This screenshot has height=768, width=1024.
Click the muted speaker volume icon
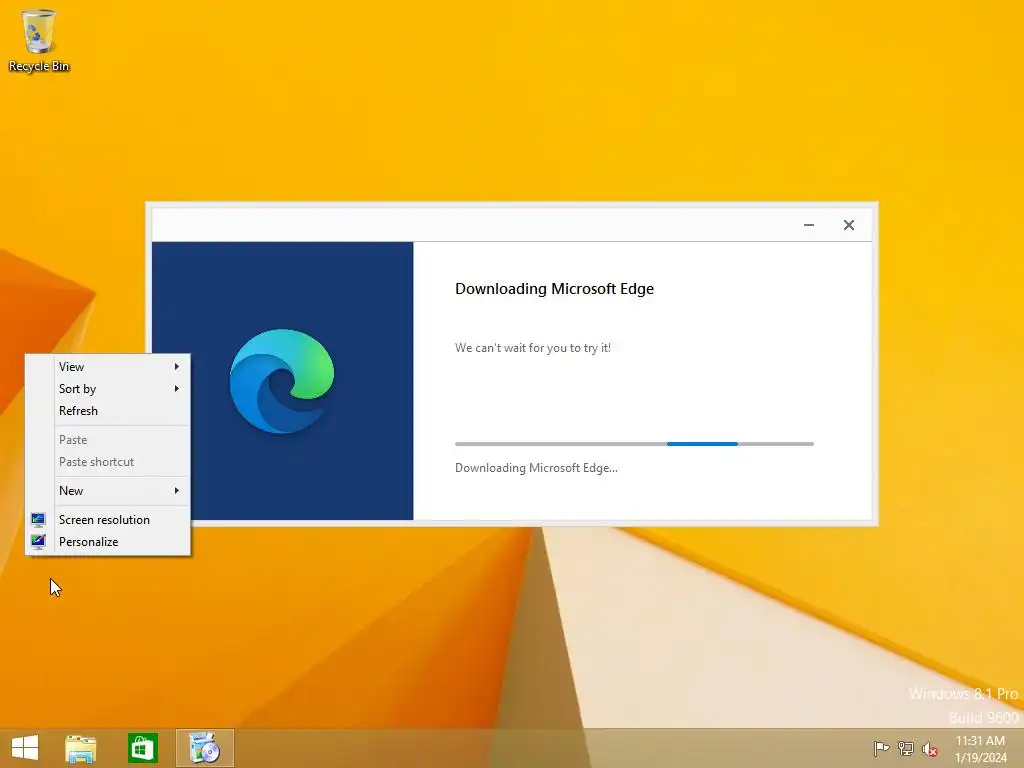930,749
